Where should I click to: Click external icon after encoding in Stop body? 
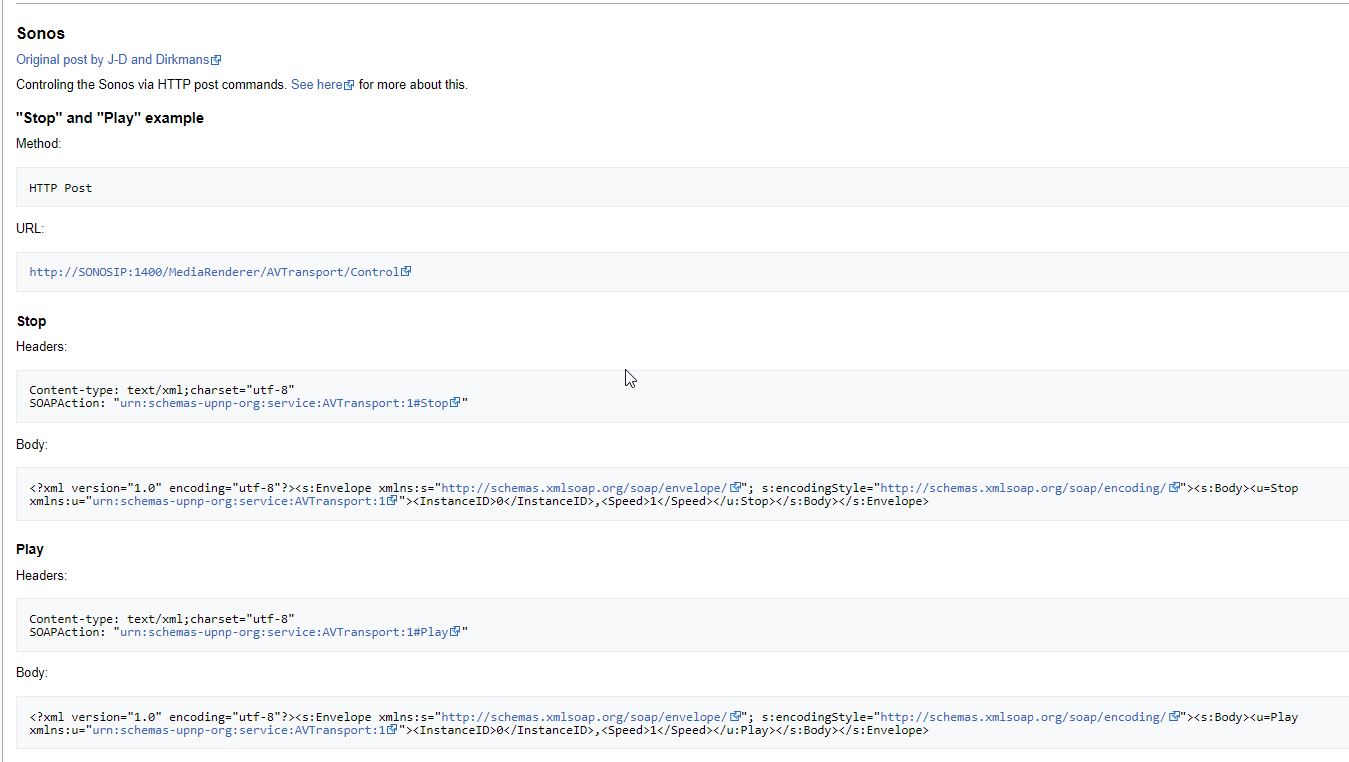[1174, 488]
